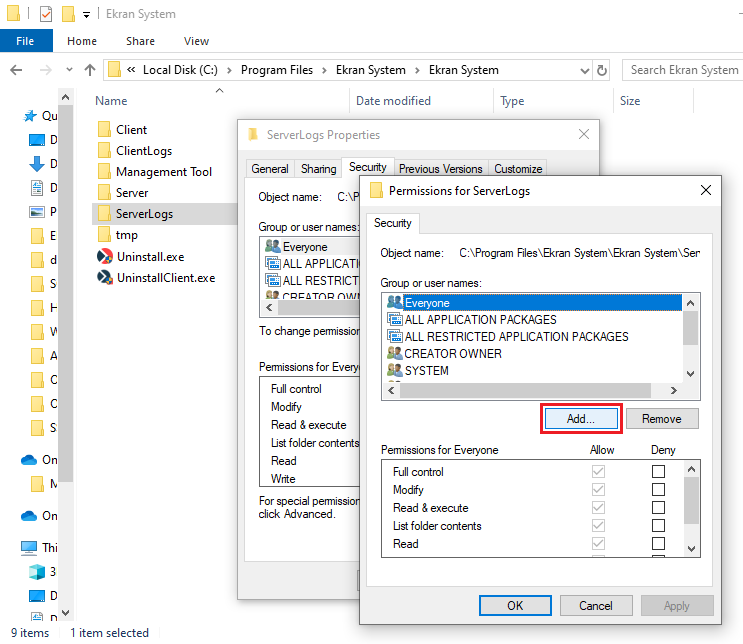The width and height of the screenshot is (743, 644).
Task: Open the View ribbon tab
Action: (x=196, y=41)
